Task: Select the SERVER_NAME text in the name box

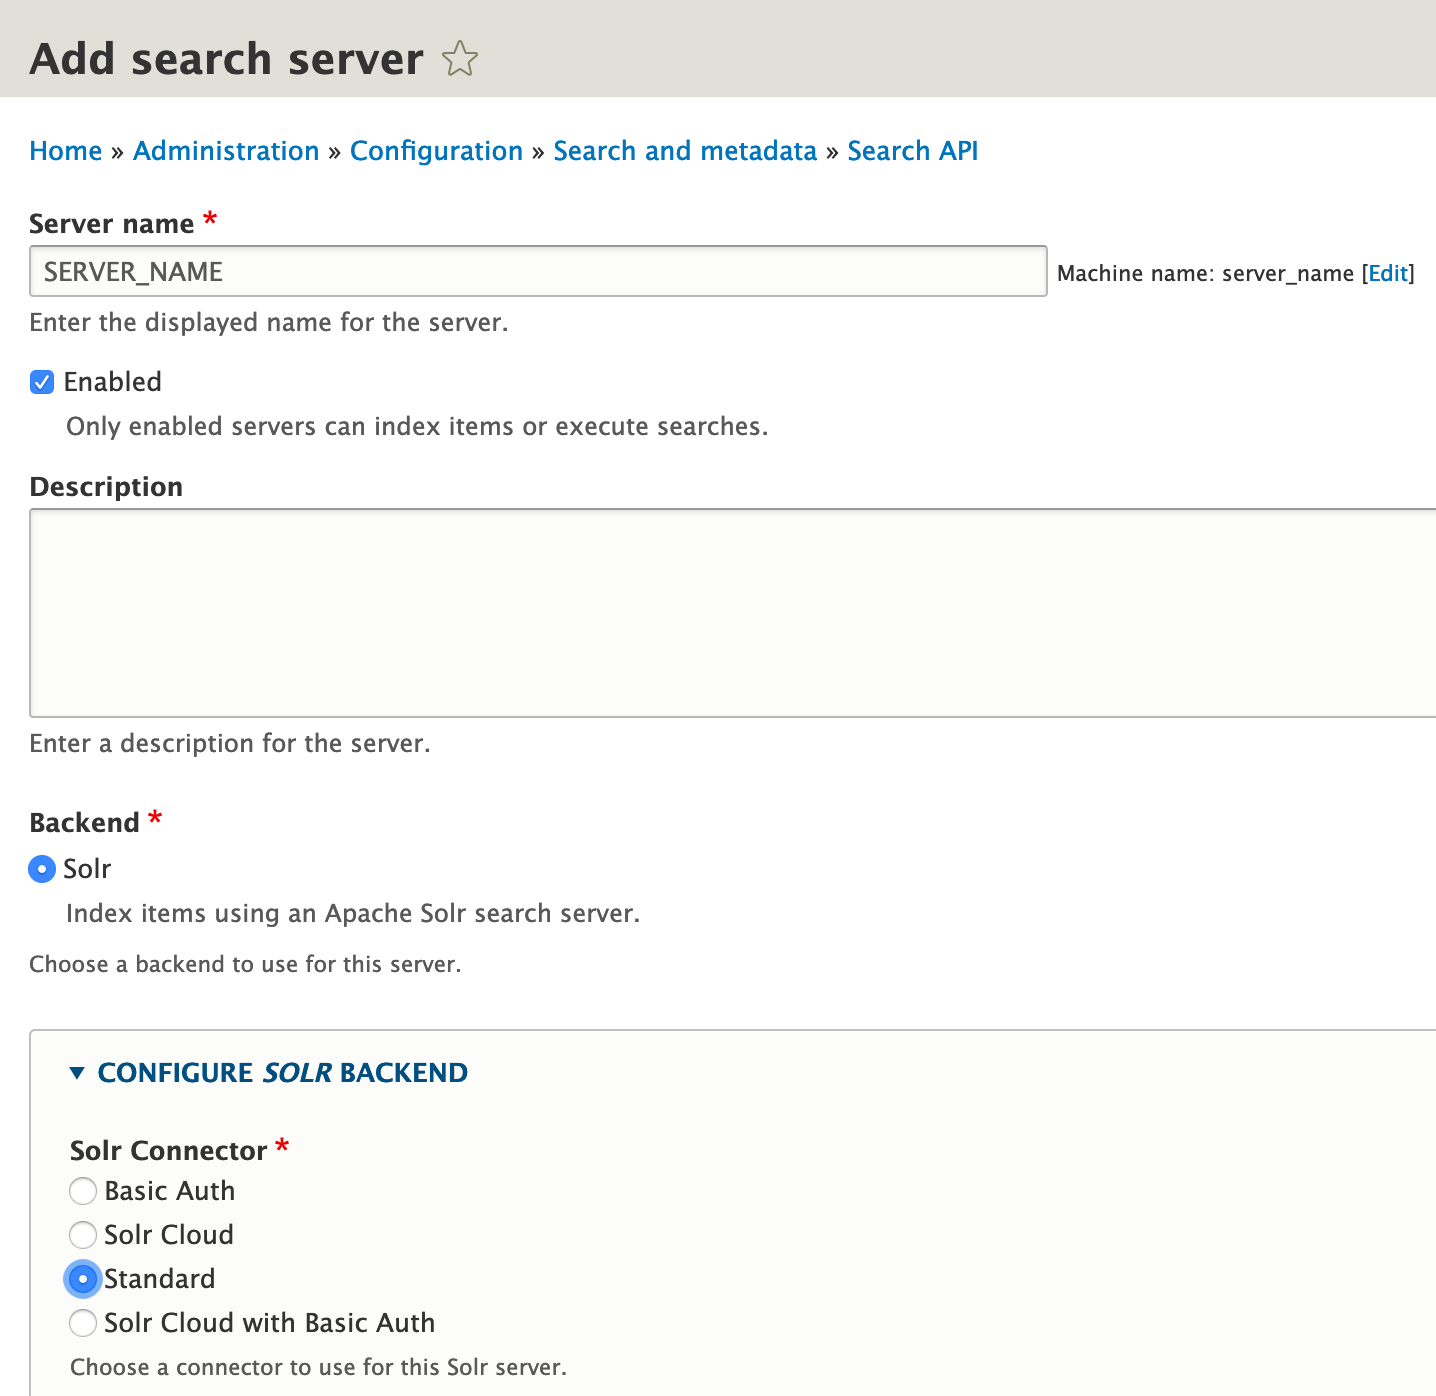Action: (131, 271)
